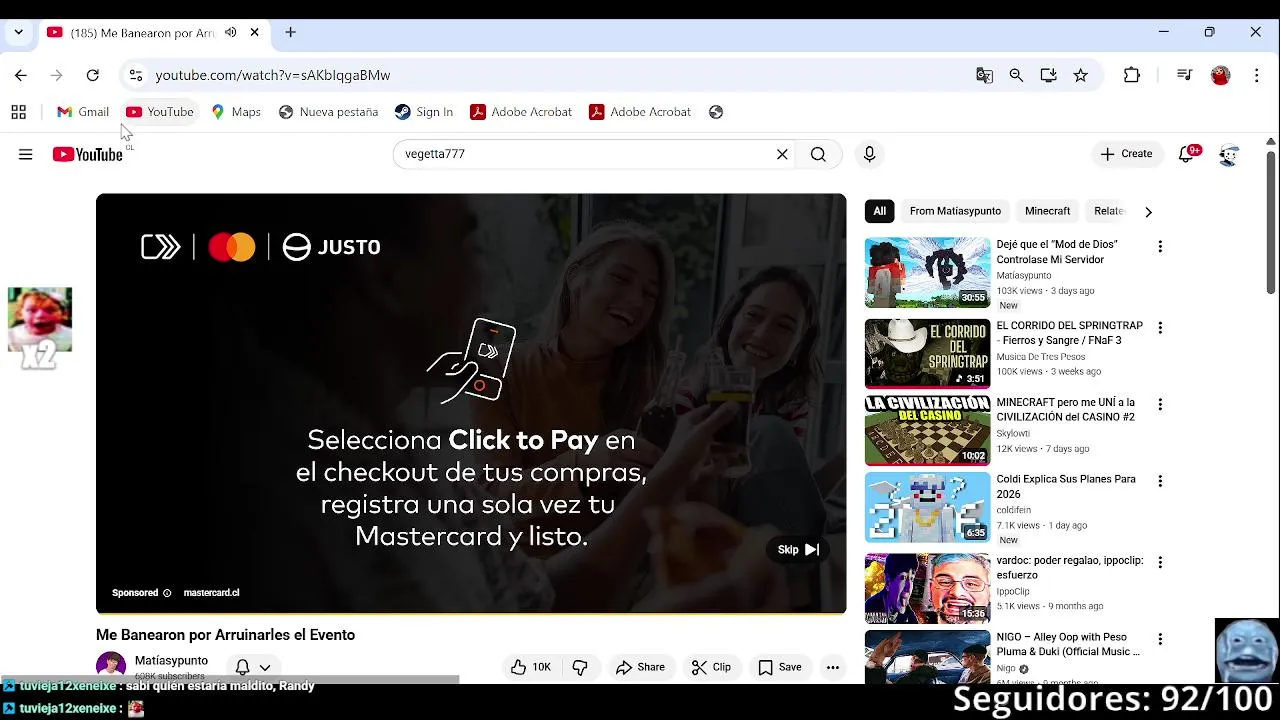Viewport: 1280px width, 720px height.
Task: Go to the YouTube home logo
Action: click(88, 154)
